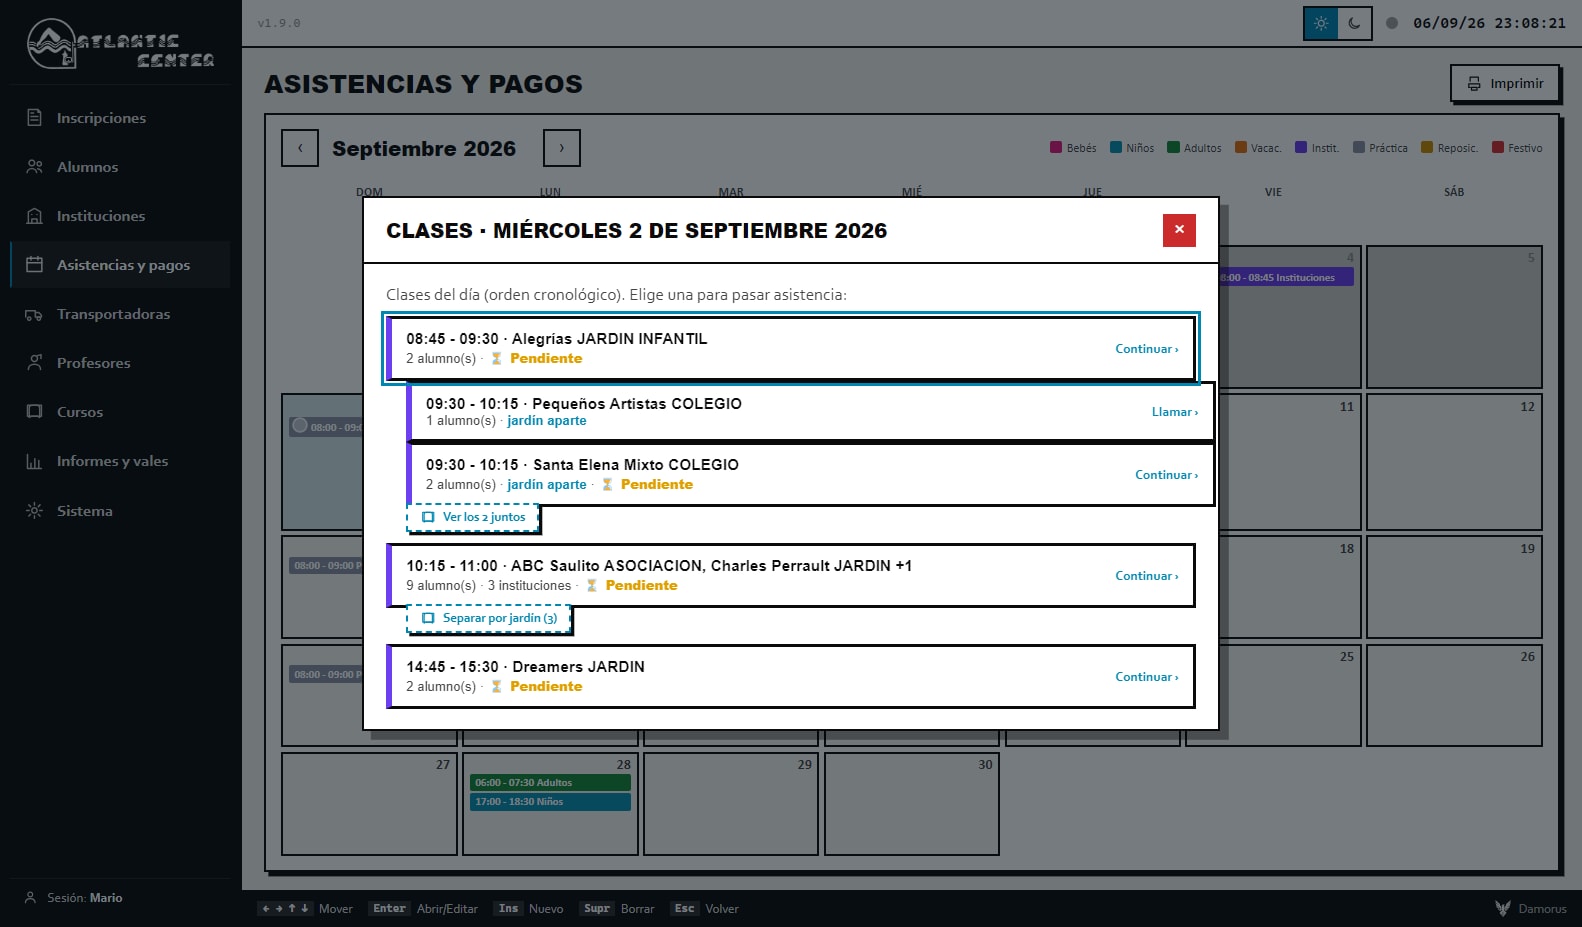Click the Profesores person icon
Screen dimensions: 1582x927
(x=34, y=363)
